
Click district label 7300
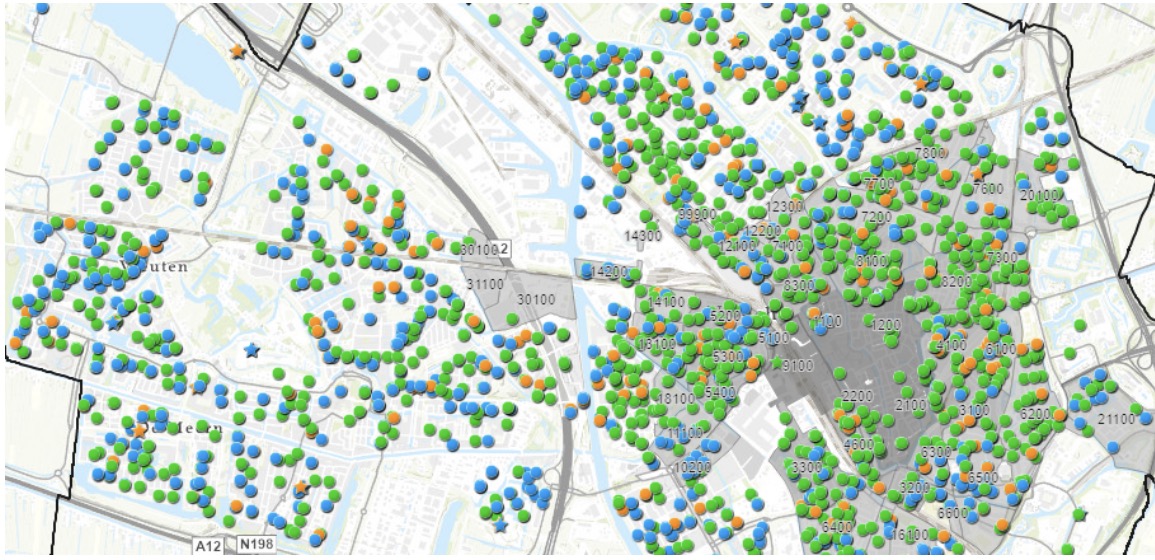(1002, 257)
